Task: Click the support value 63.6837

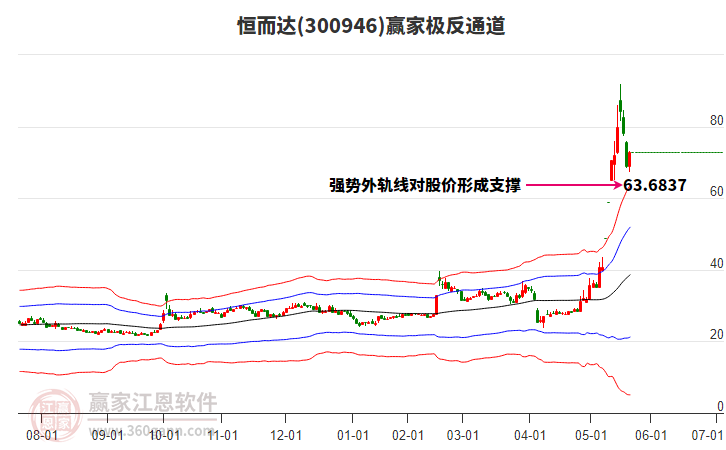Action: tap(655, 185)
